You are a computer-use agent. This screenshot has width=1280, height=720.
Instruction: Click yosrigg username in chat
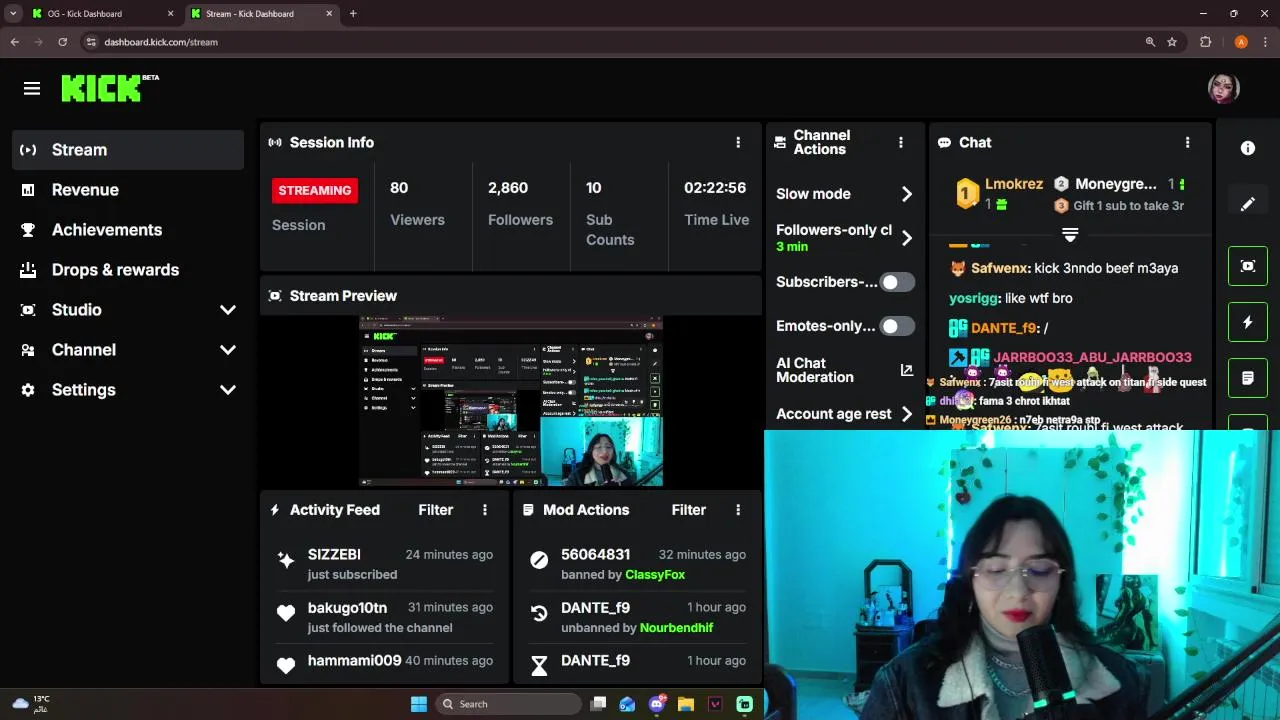pos(973,298)
